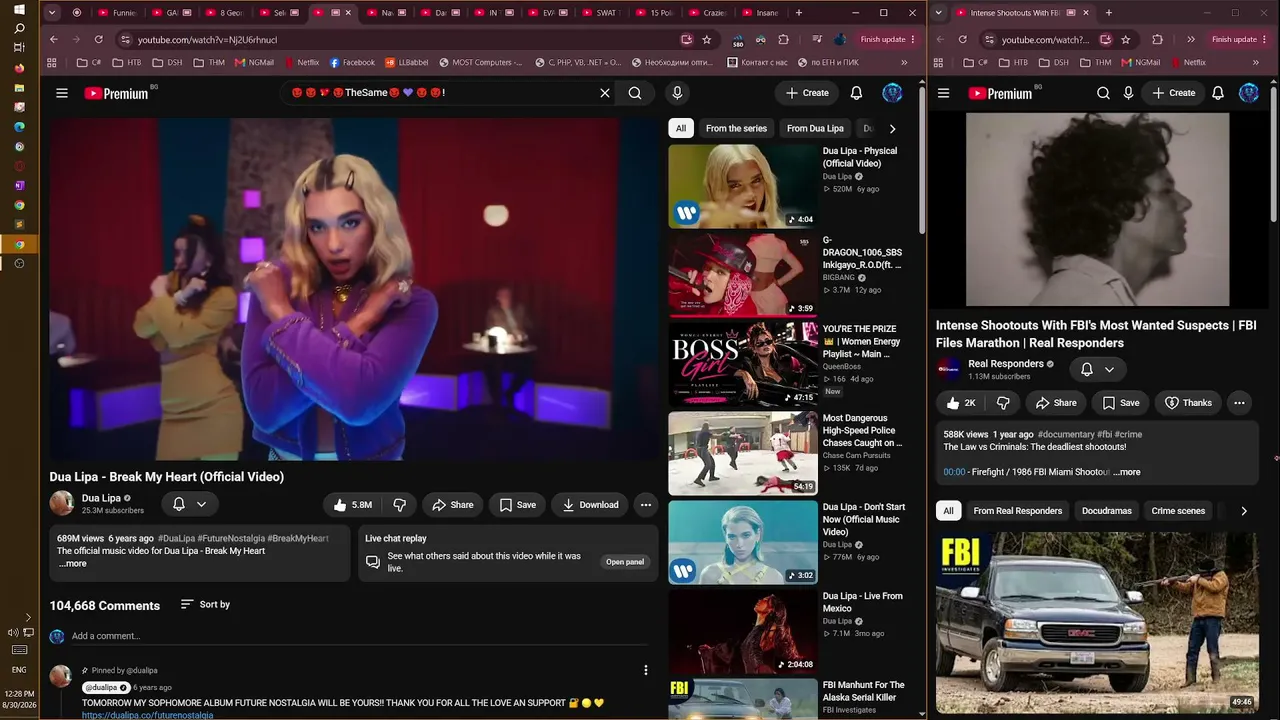Image resolution: width=1280 pixels, height=720 pixels.
Task: Show more filter chips in right window
Action: (x=1243, y=511)
